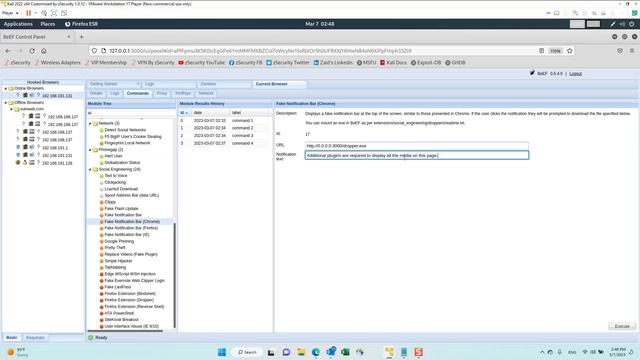Open the Applications menu
Viewport: 640px width, 360px height.
coord(18,24)
